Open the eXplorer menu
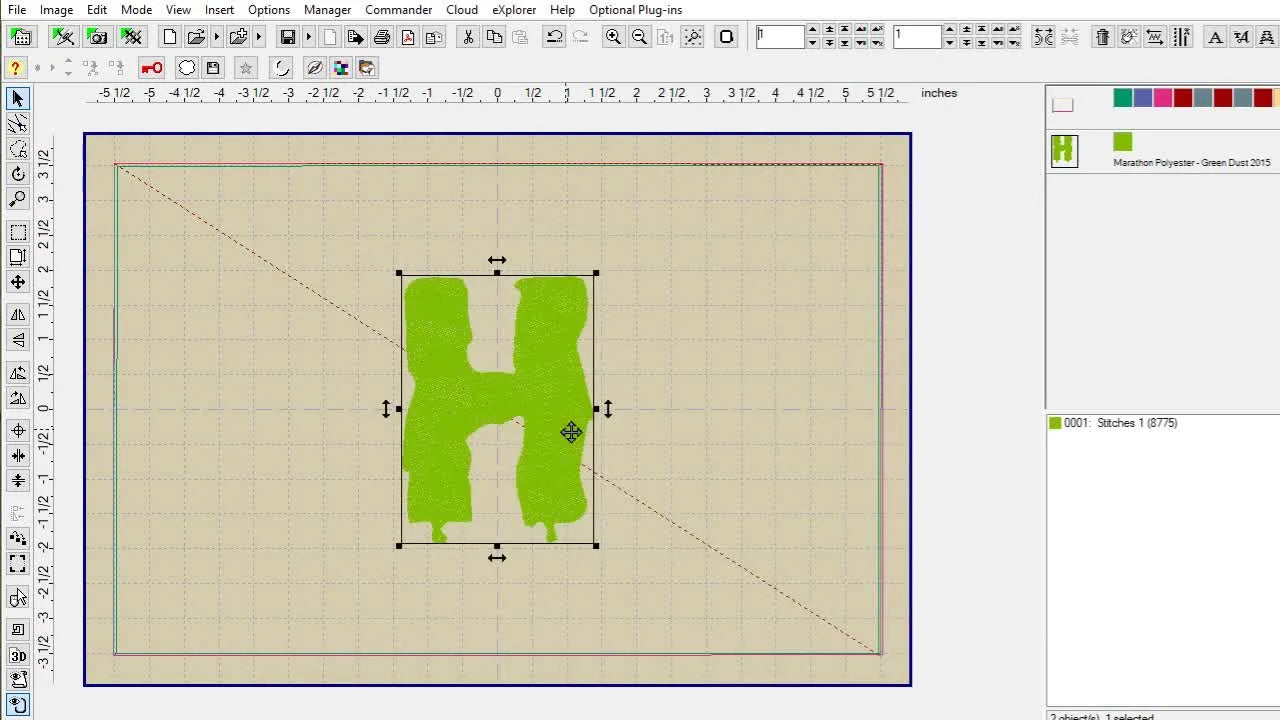Viewport: 1280px width, 720px height. click(x=514, y=9)
